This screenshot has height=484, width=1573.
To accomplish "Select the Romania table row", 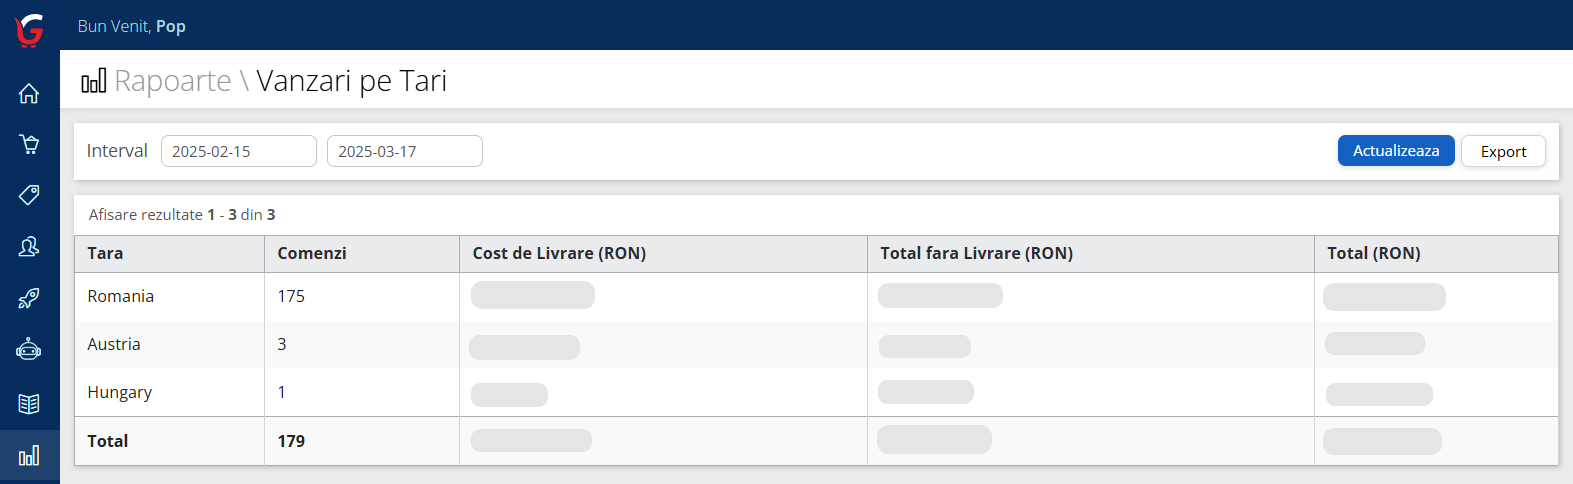I will pos(121,297).
